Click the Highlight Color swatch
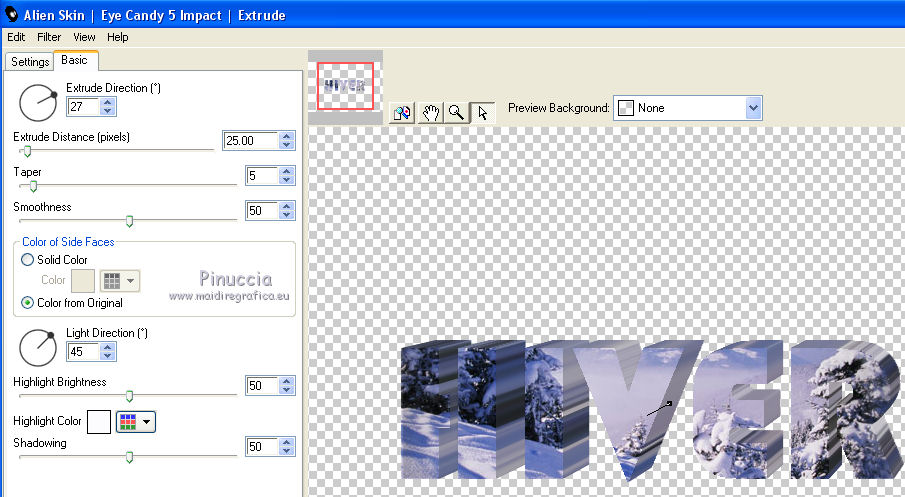 tap(99, 421)
